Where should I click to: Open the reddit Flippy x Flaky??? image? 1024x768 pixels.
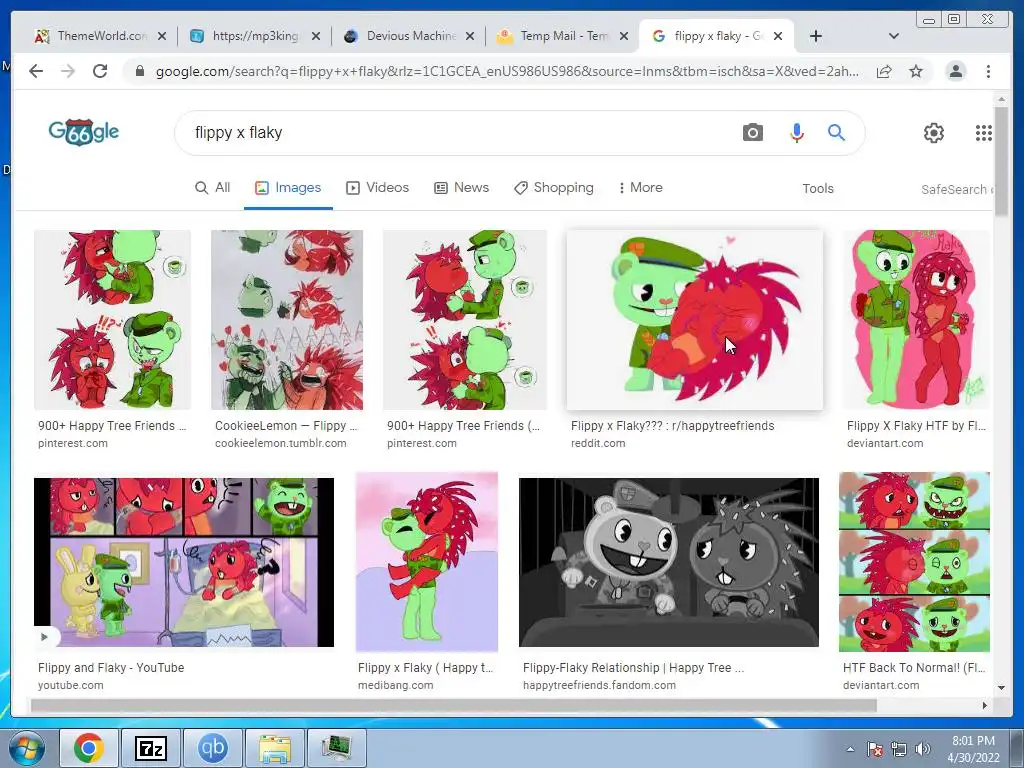point(695,319)
